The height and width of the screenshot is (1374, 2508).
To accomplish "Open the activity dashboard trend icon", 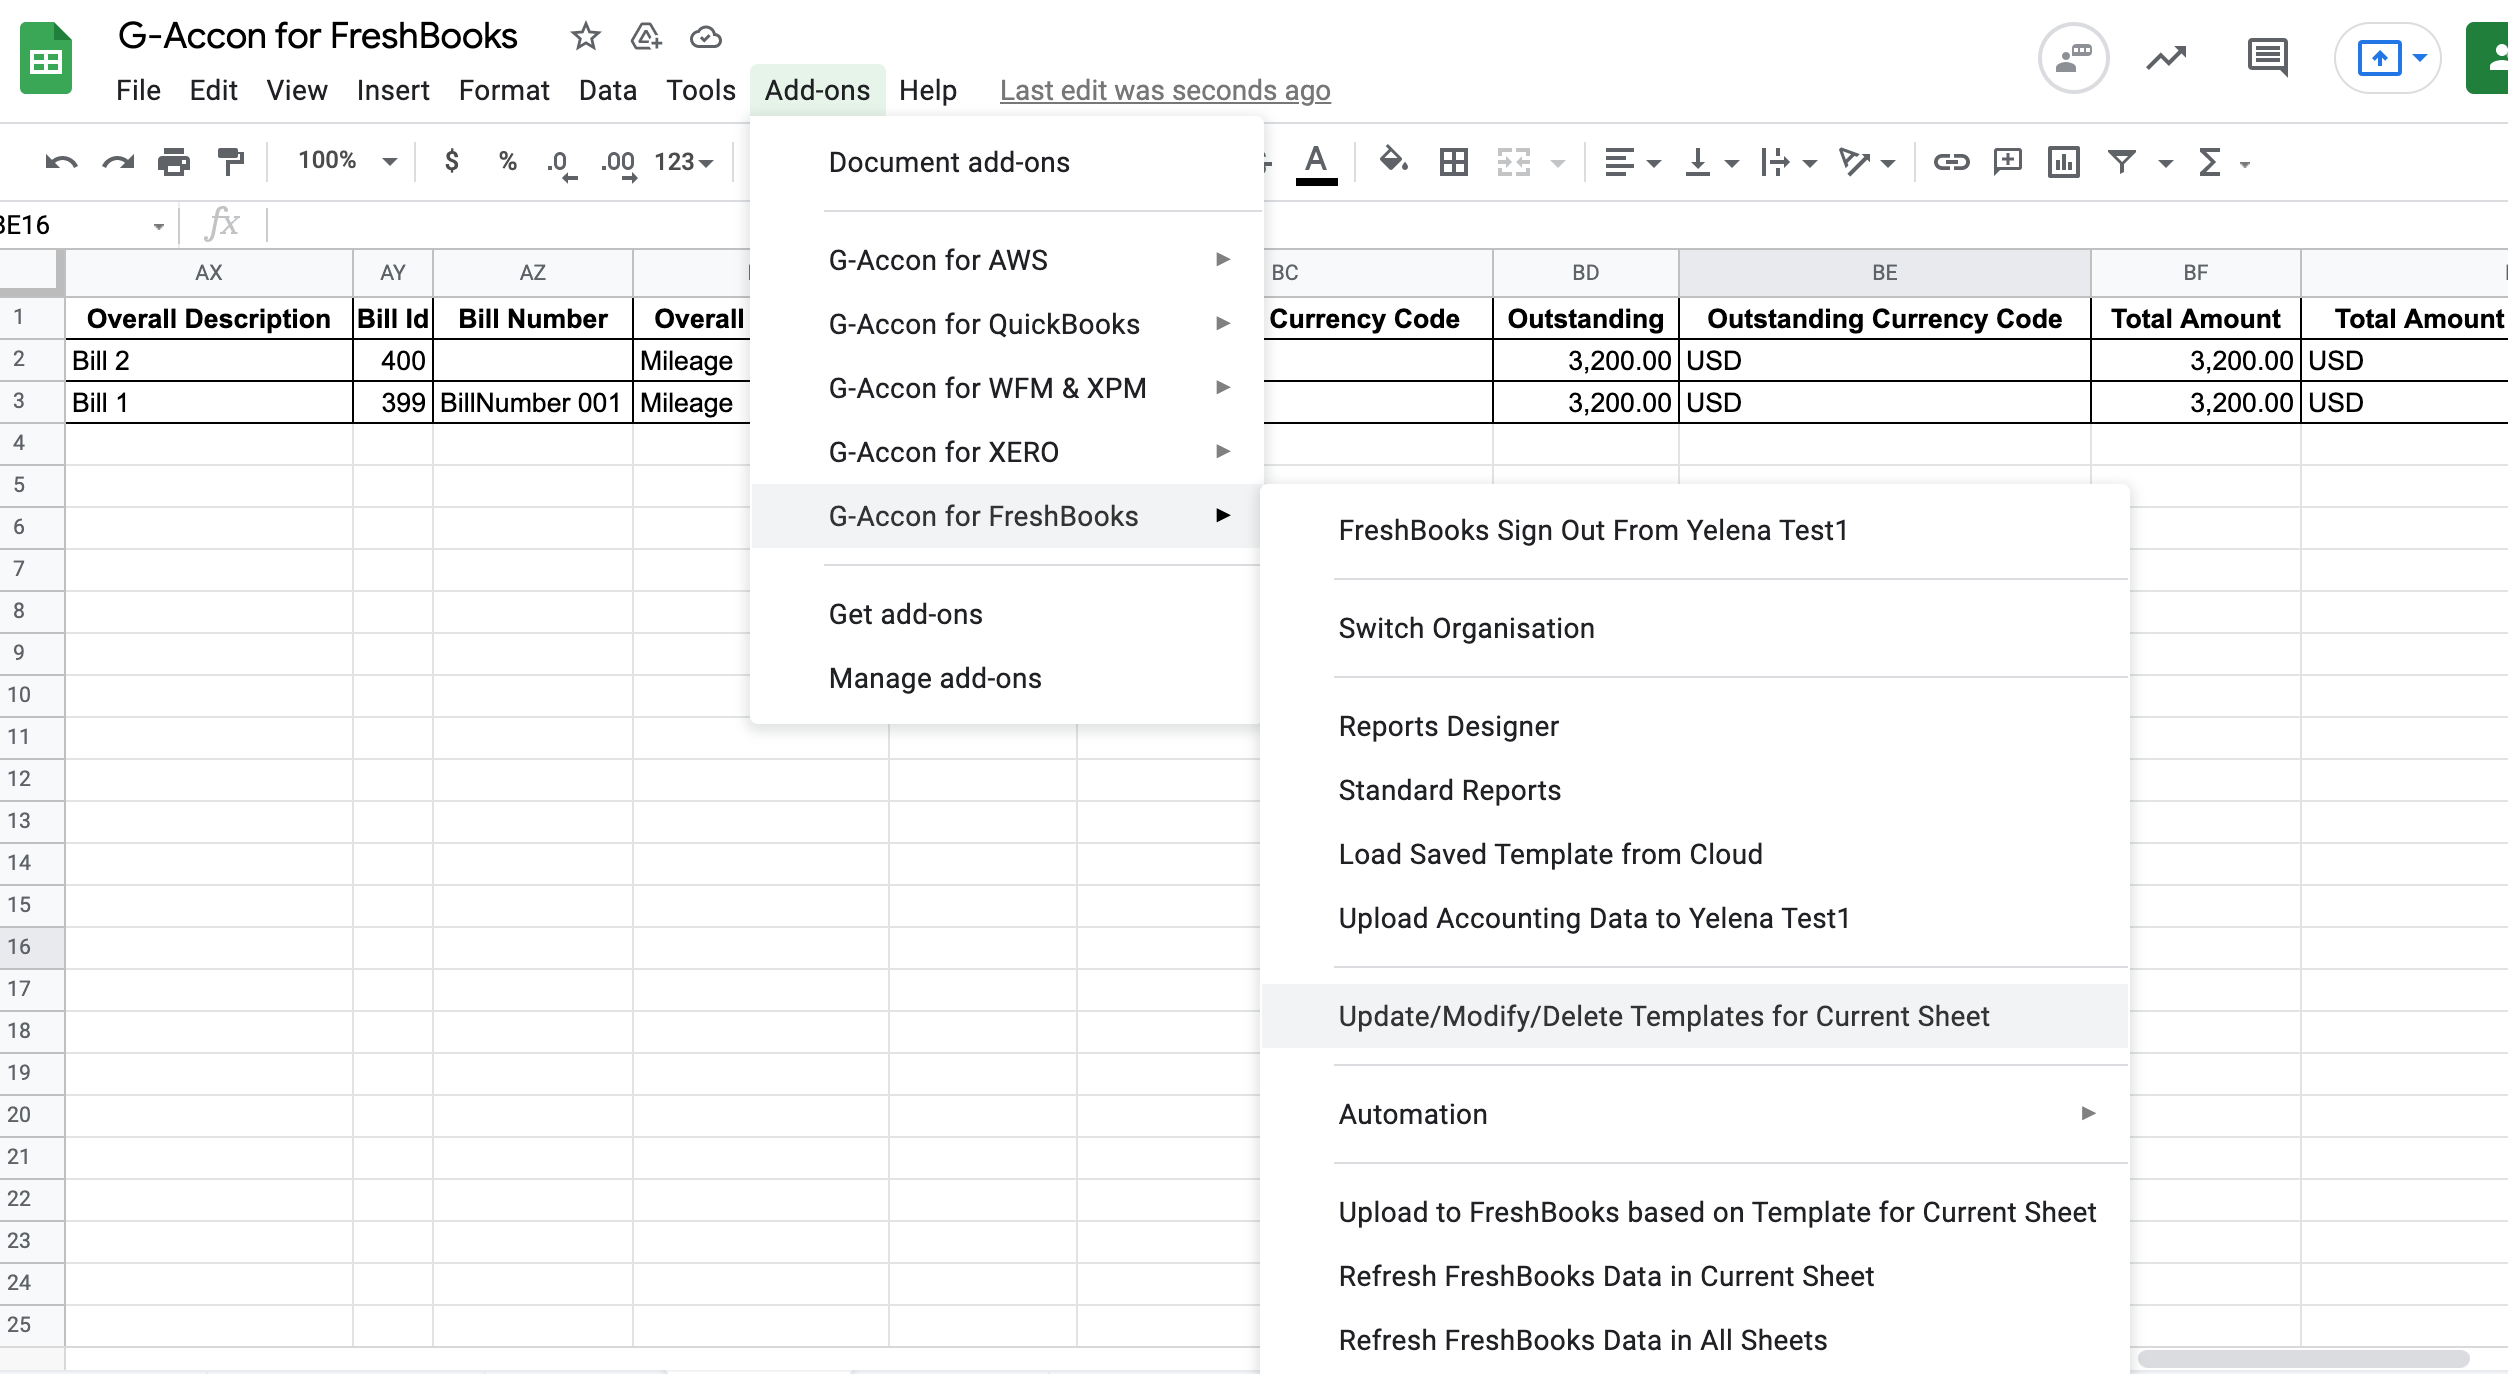I will coord(2166,59).
